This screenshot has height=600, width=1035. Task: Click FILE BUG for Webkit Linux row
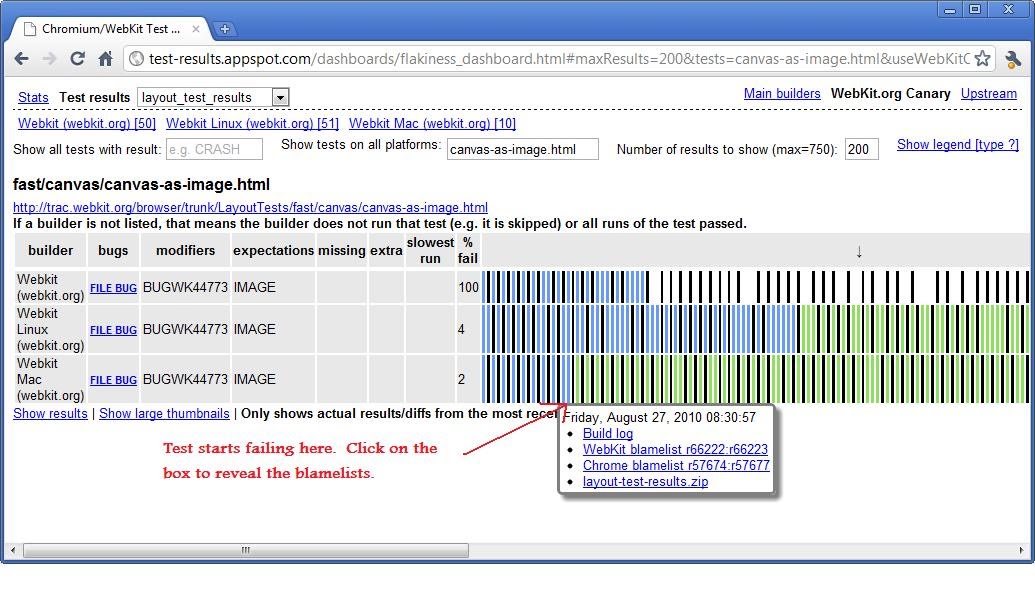click(x=113, y=330)
